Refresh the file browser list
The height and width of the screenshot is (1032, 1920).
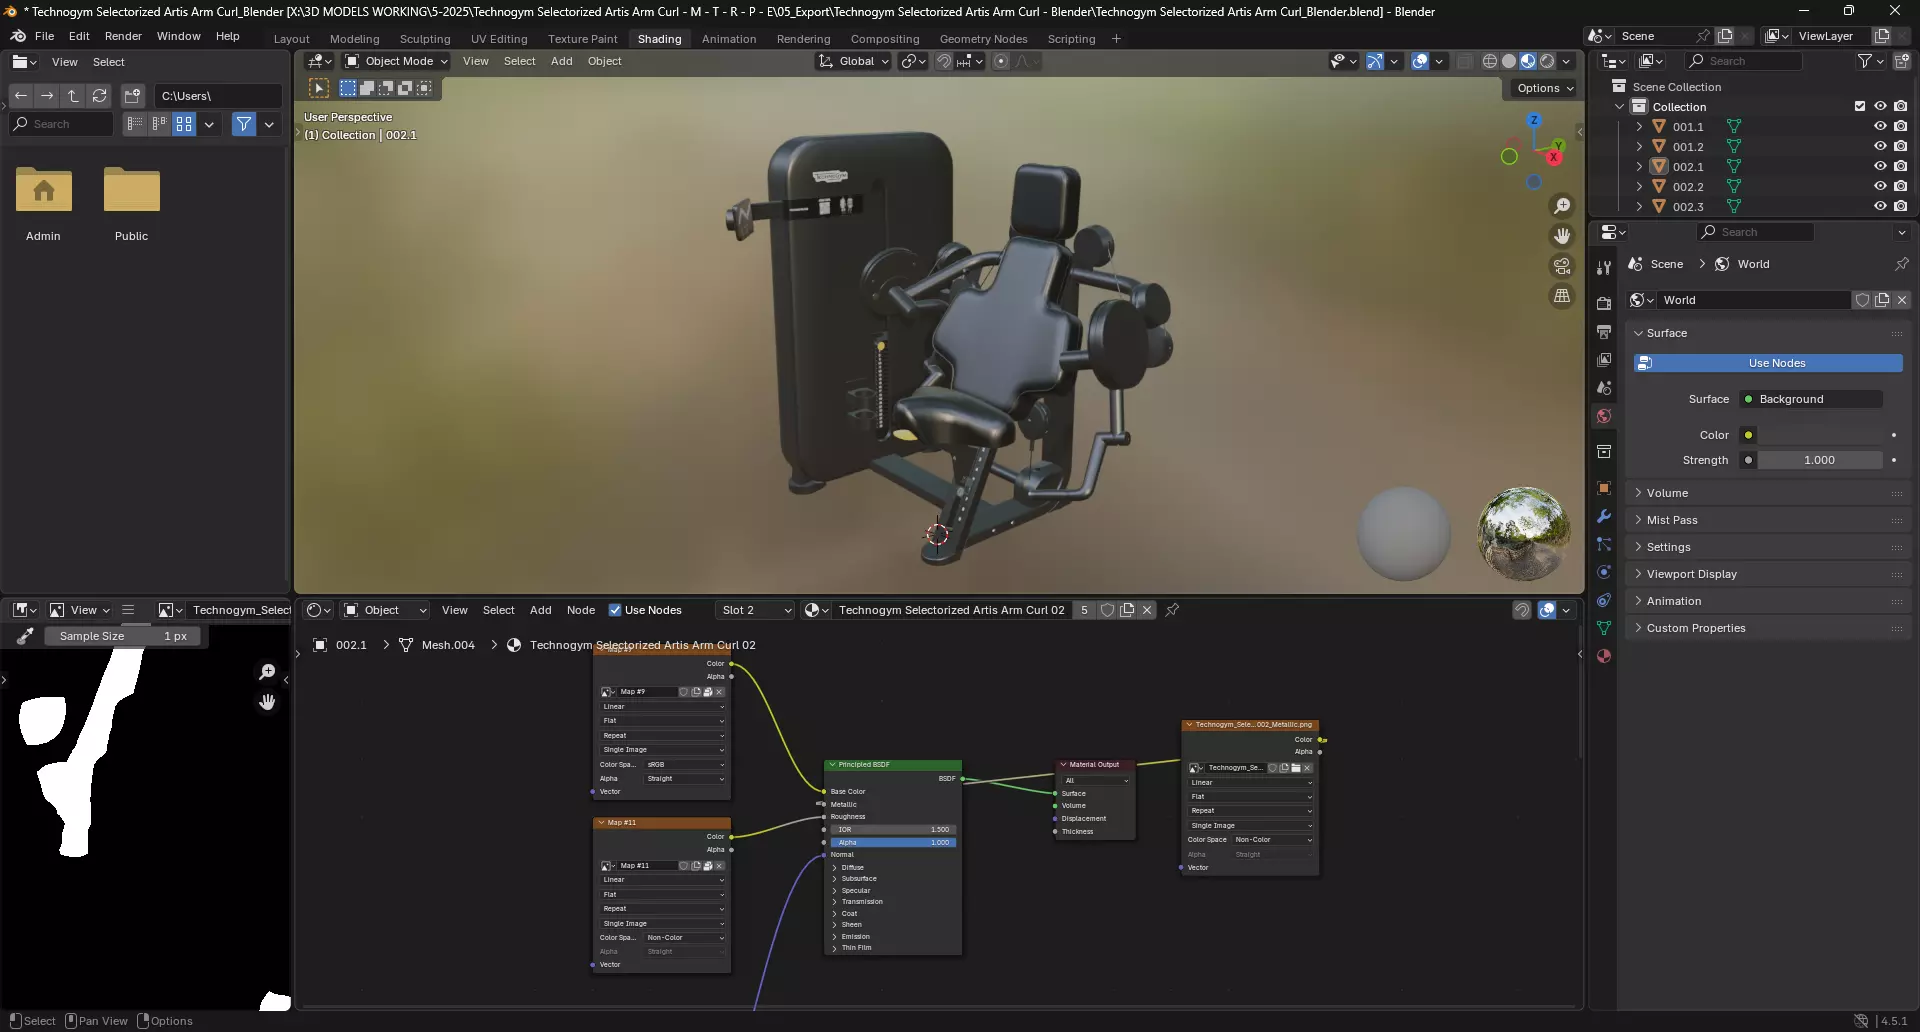click(x=99, y=96)
